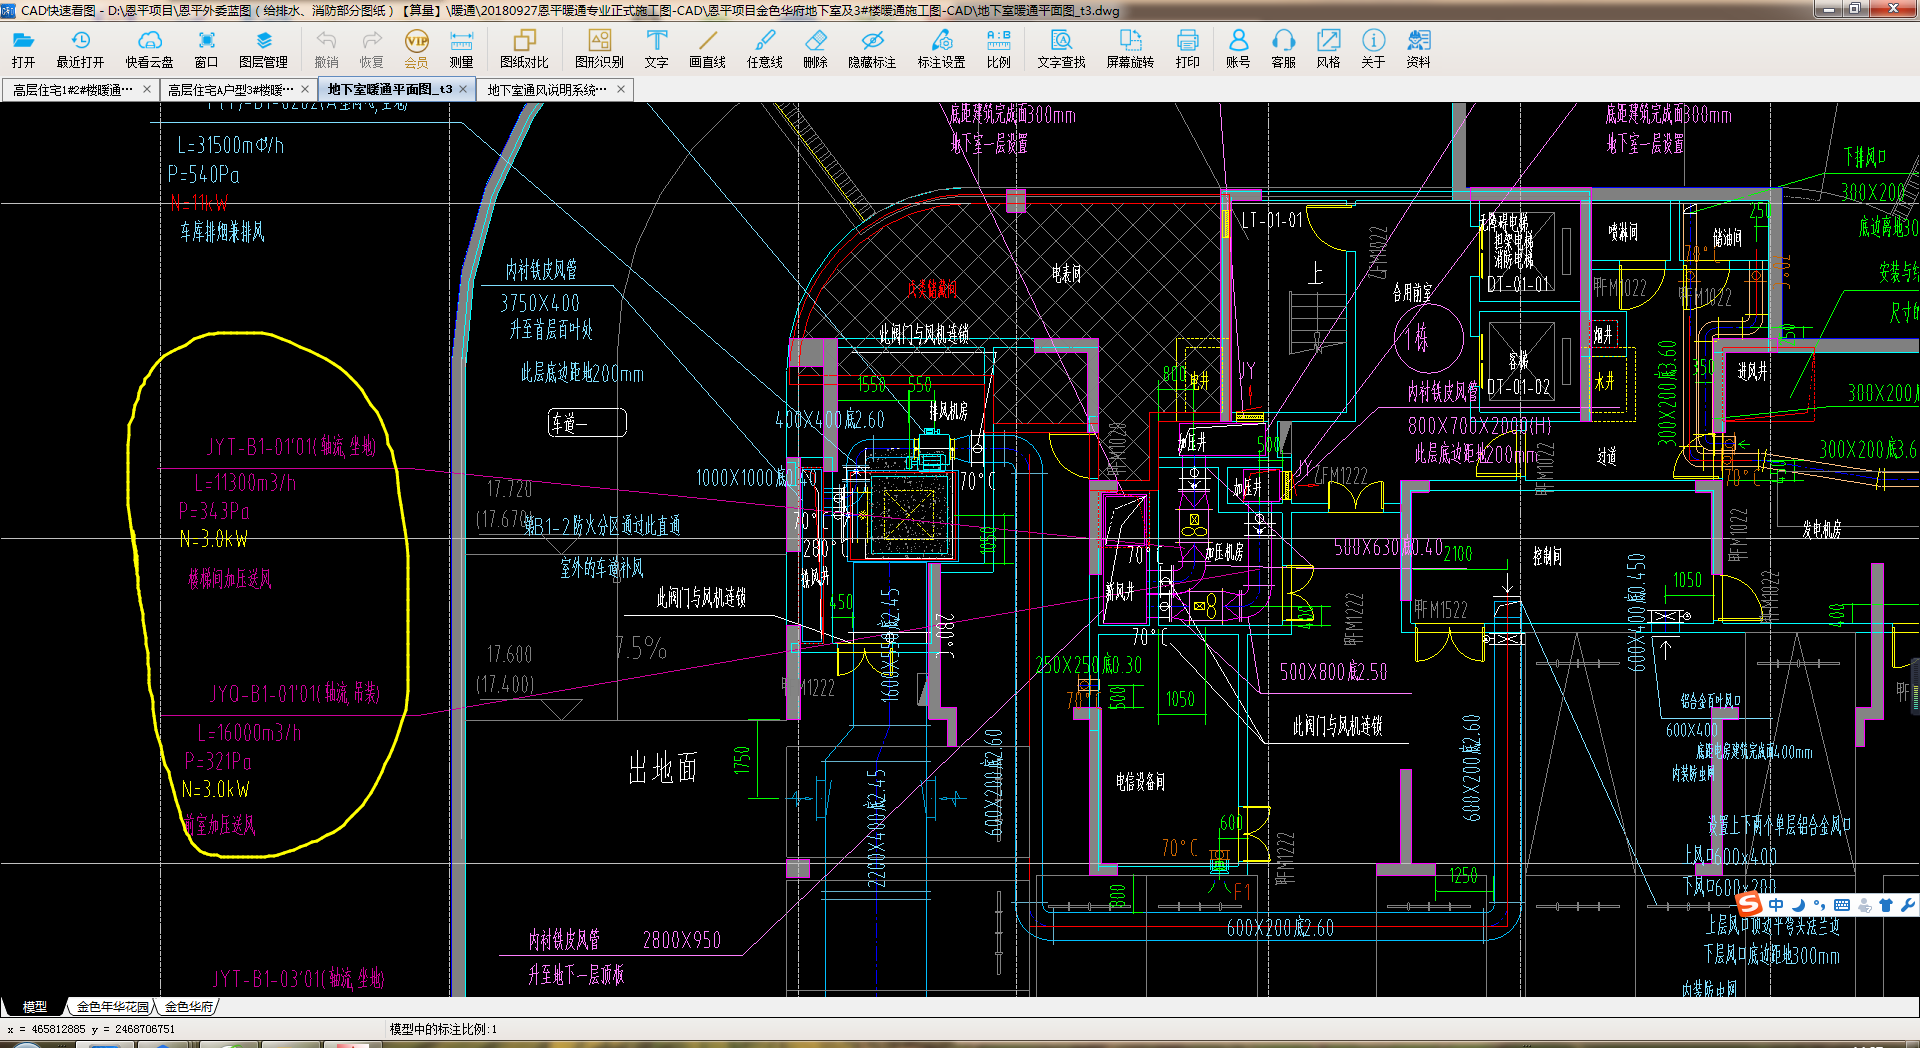This screenshot has width=1920, height=1048.
Task: Open the 账号 account panel
Action: [1238, 49]
